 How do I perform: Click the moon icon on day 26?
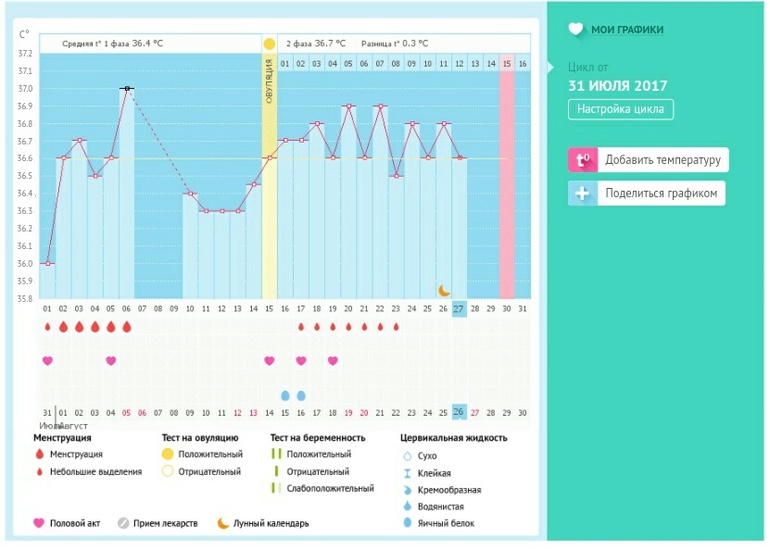(x=444, y=290)
